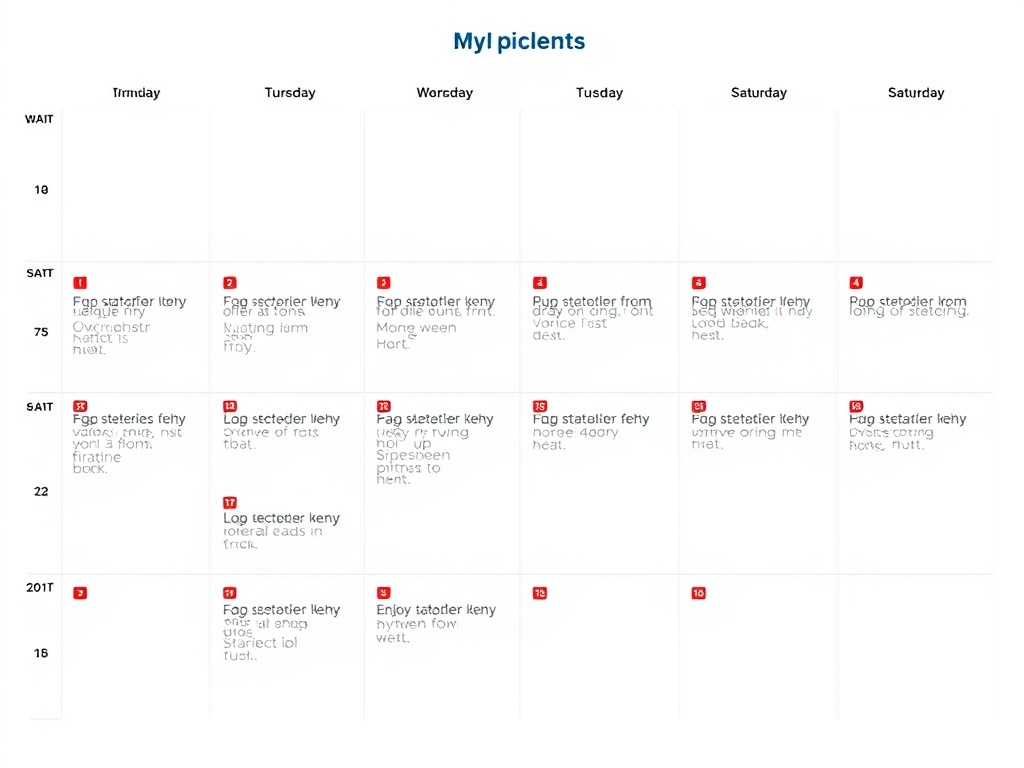Click the "Worday" day header

pyautogui.click(x=444, y=92)
